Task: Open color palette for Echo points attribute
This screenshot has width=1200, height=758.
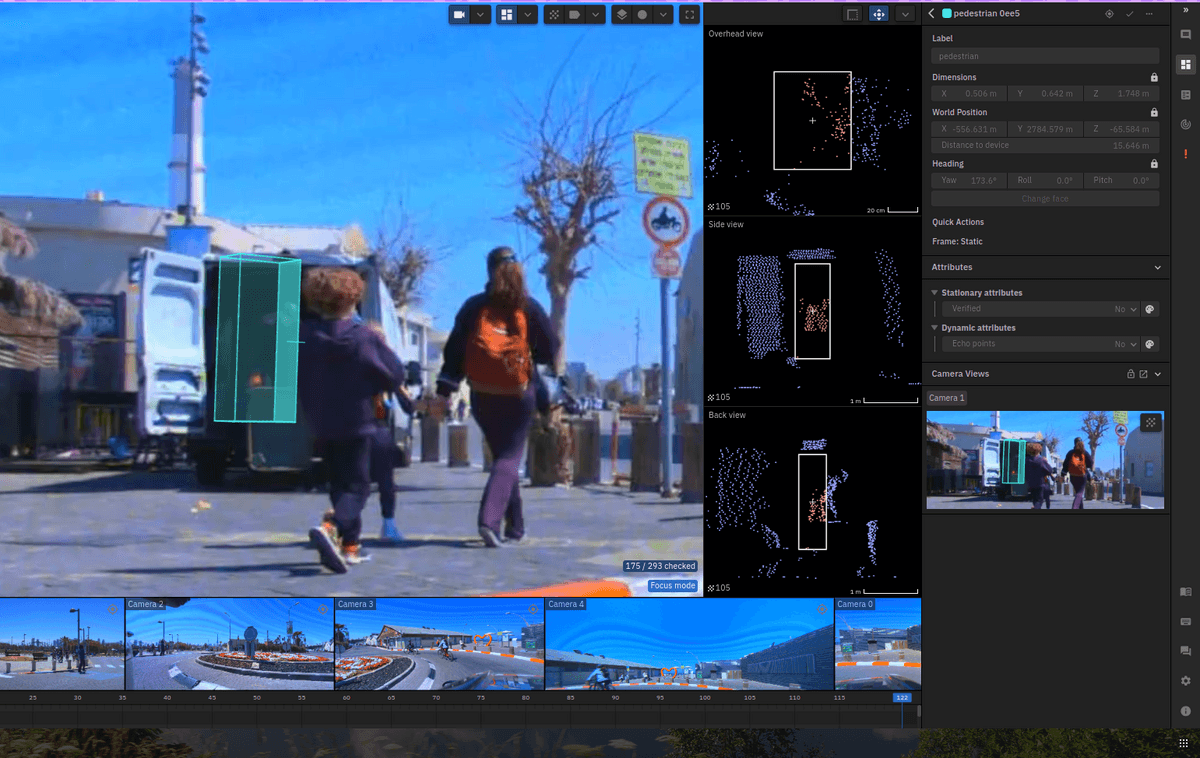Action: click(1150, 344)
